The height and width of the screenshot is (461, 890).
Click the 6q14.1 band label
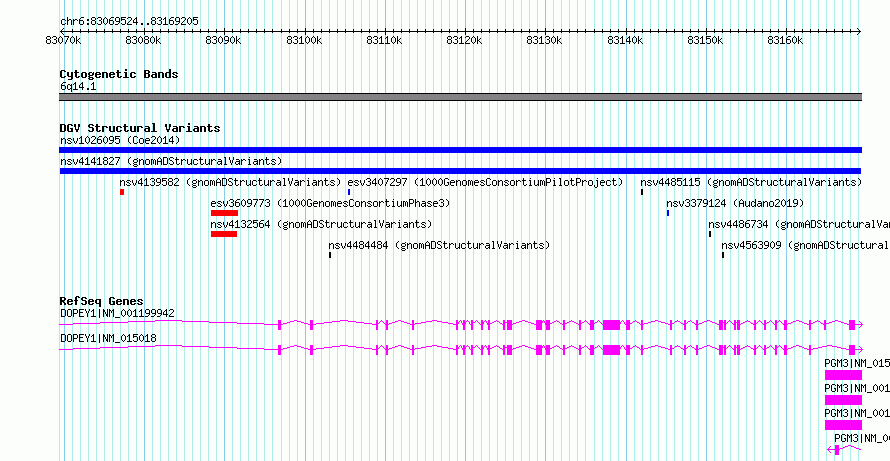[78, 86]
